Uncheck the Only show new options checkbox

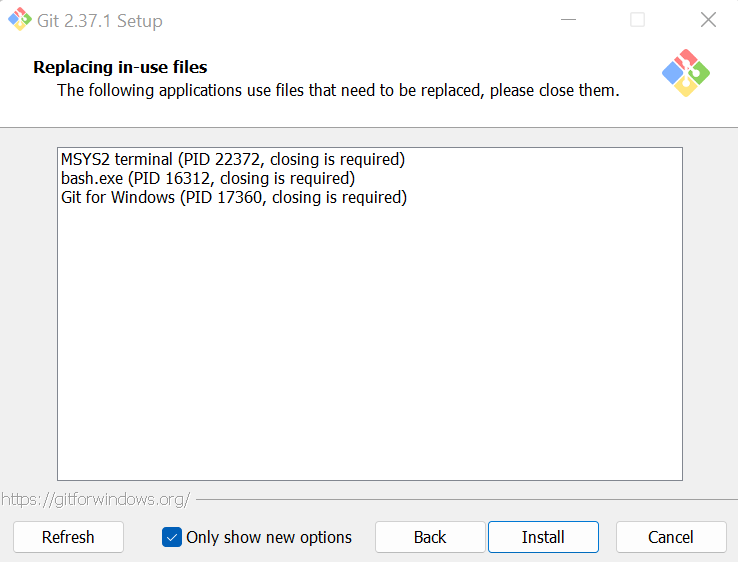coord(172,537)
